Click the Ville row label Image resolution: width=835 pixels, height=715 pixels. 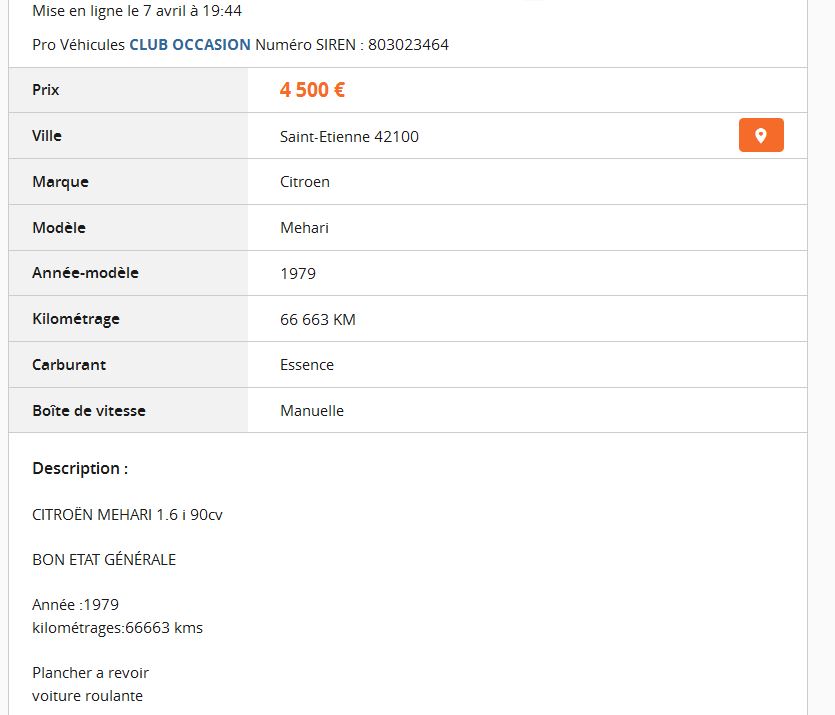click(x=47, y=136)
